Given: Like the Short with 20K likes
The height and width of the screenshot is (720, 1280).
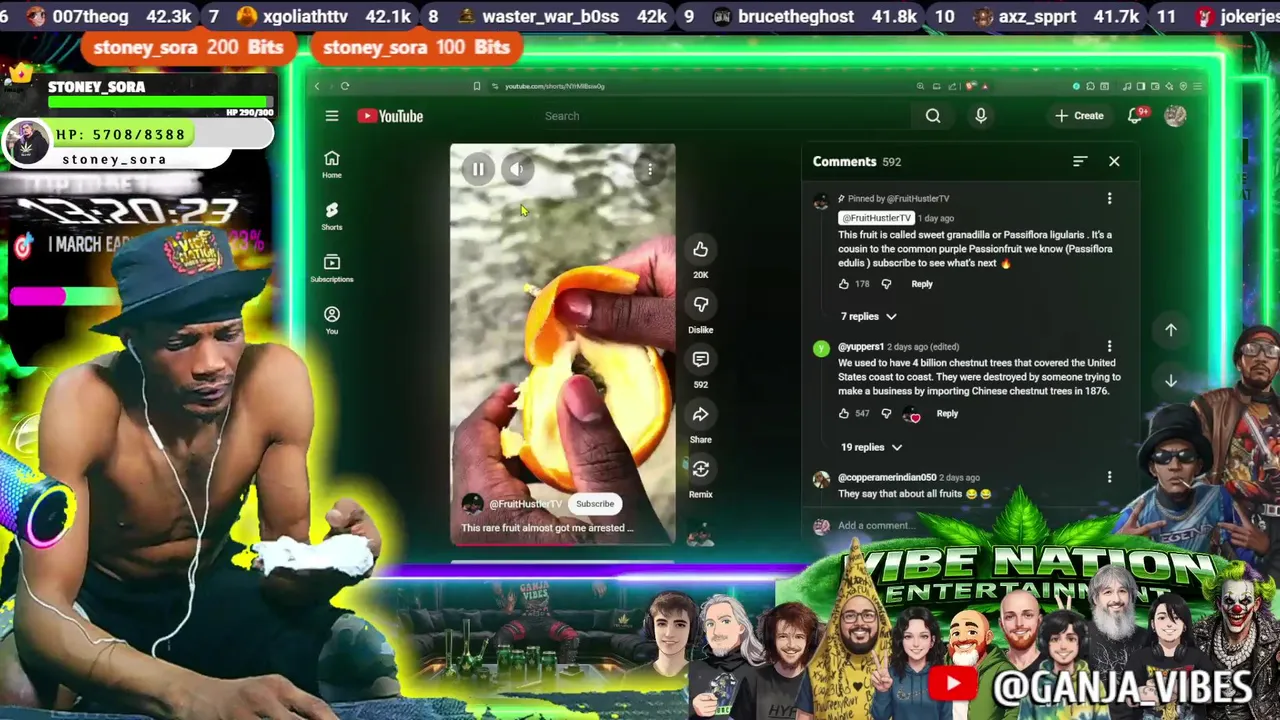Looking at the screenshot, I should tap(700, 249).
